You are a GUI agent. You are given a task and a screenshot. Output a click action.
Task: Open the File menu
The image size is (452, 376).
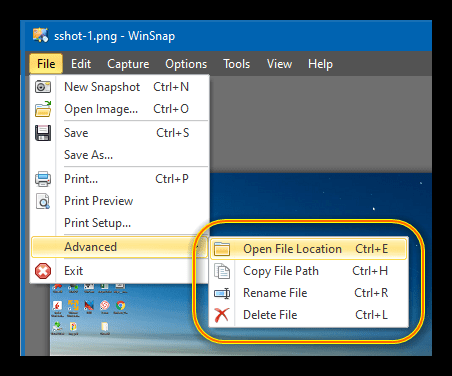tap(46, 64)
